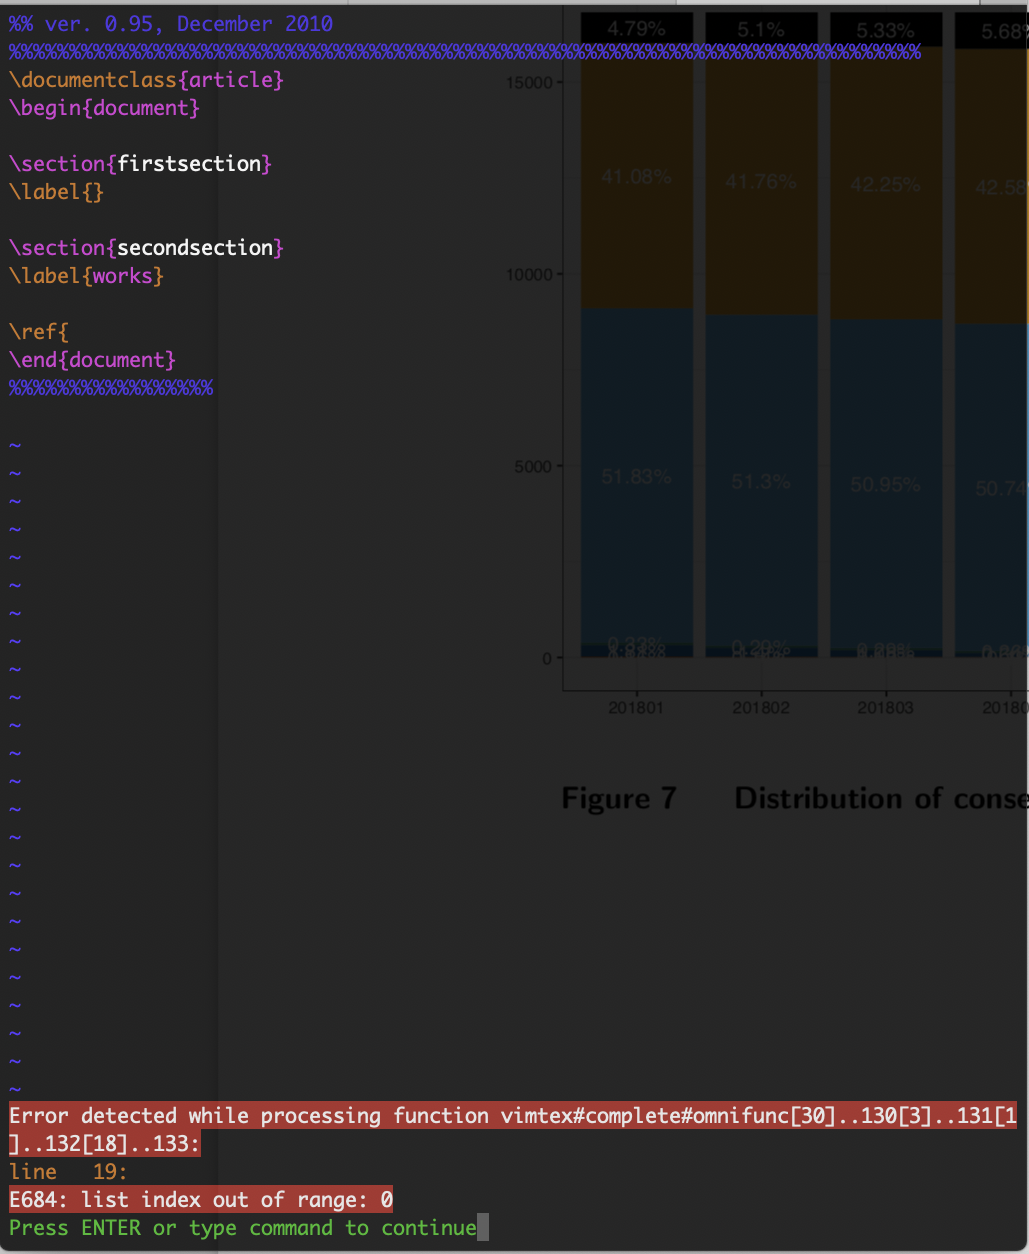Viewport: 1029px width, 1254px height.
Task: Click the \begin{document} line
Action: pyautogui.click(x=105, y=108)
